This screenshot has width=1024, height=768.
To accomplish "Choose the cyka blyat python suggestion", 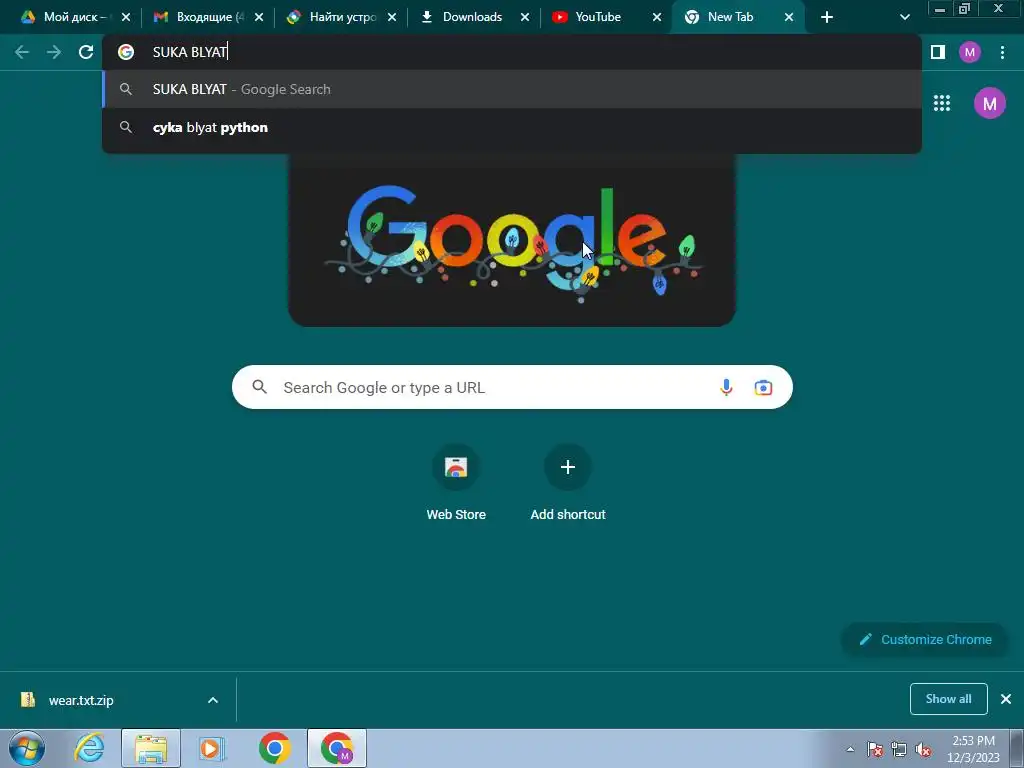I will (x=512, y=127).
